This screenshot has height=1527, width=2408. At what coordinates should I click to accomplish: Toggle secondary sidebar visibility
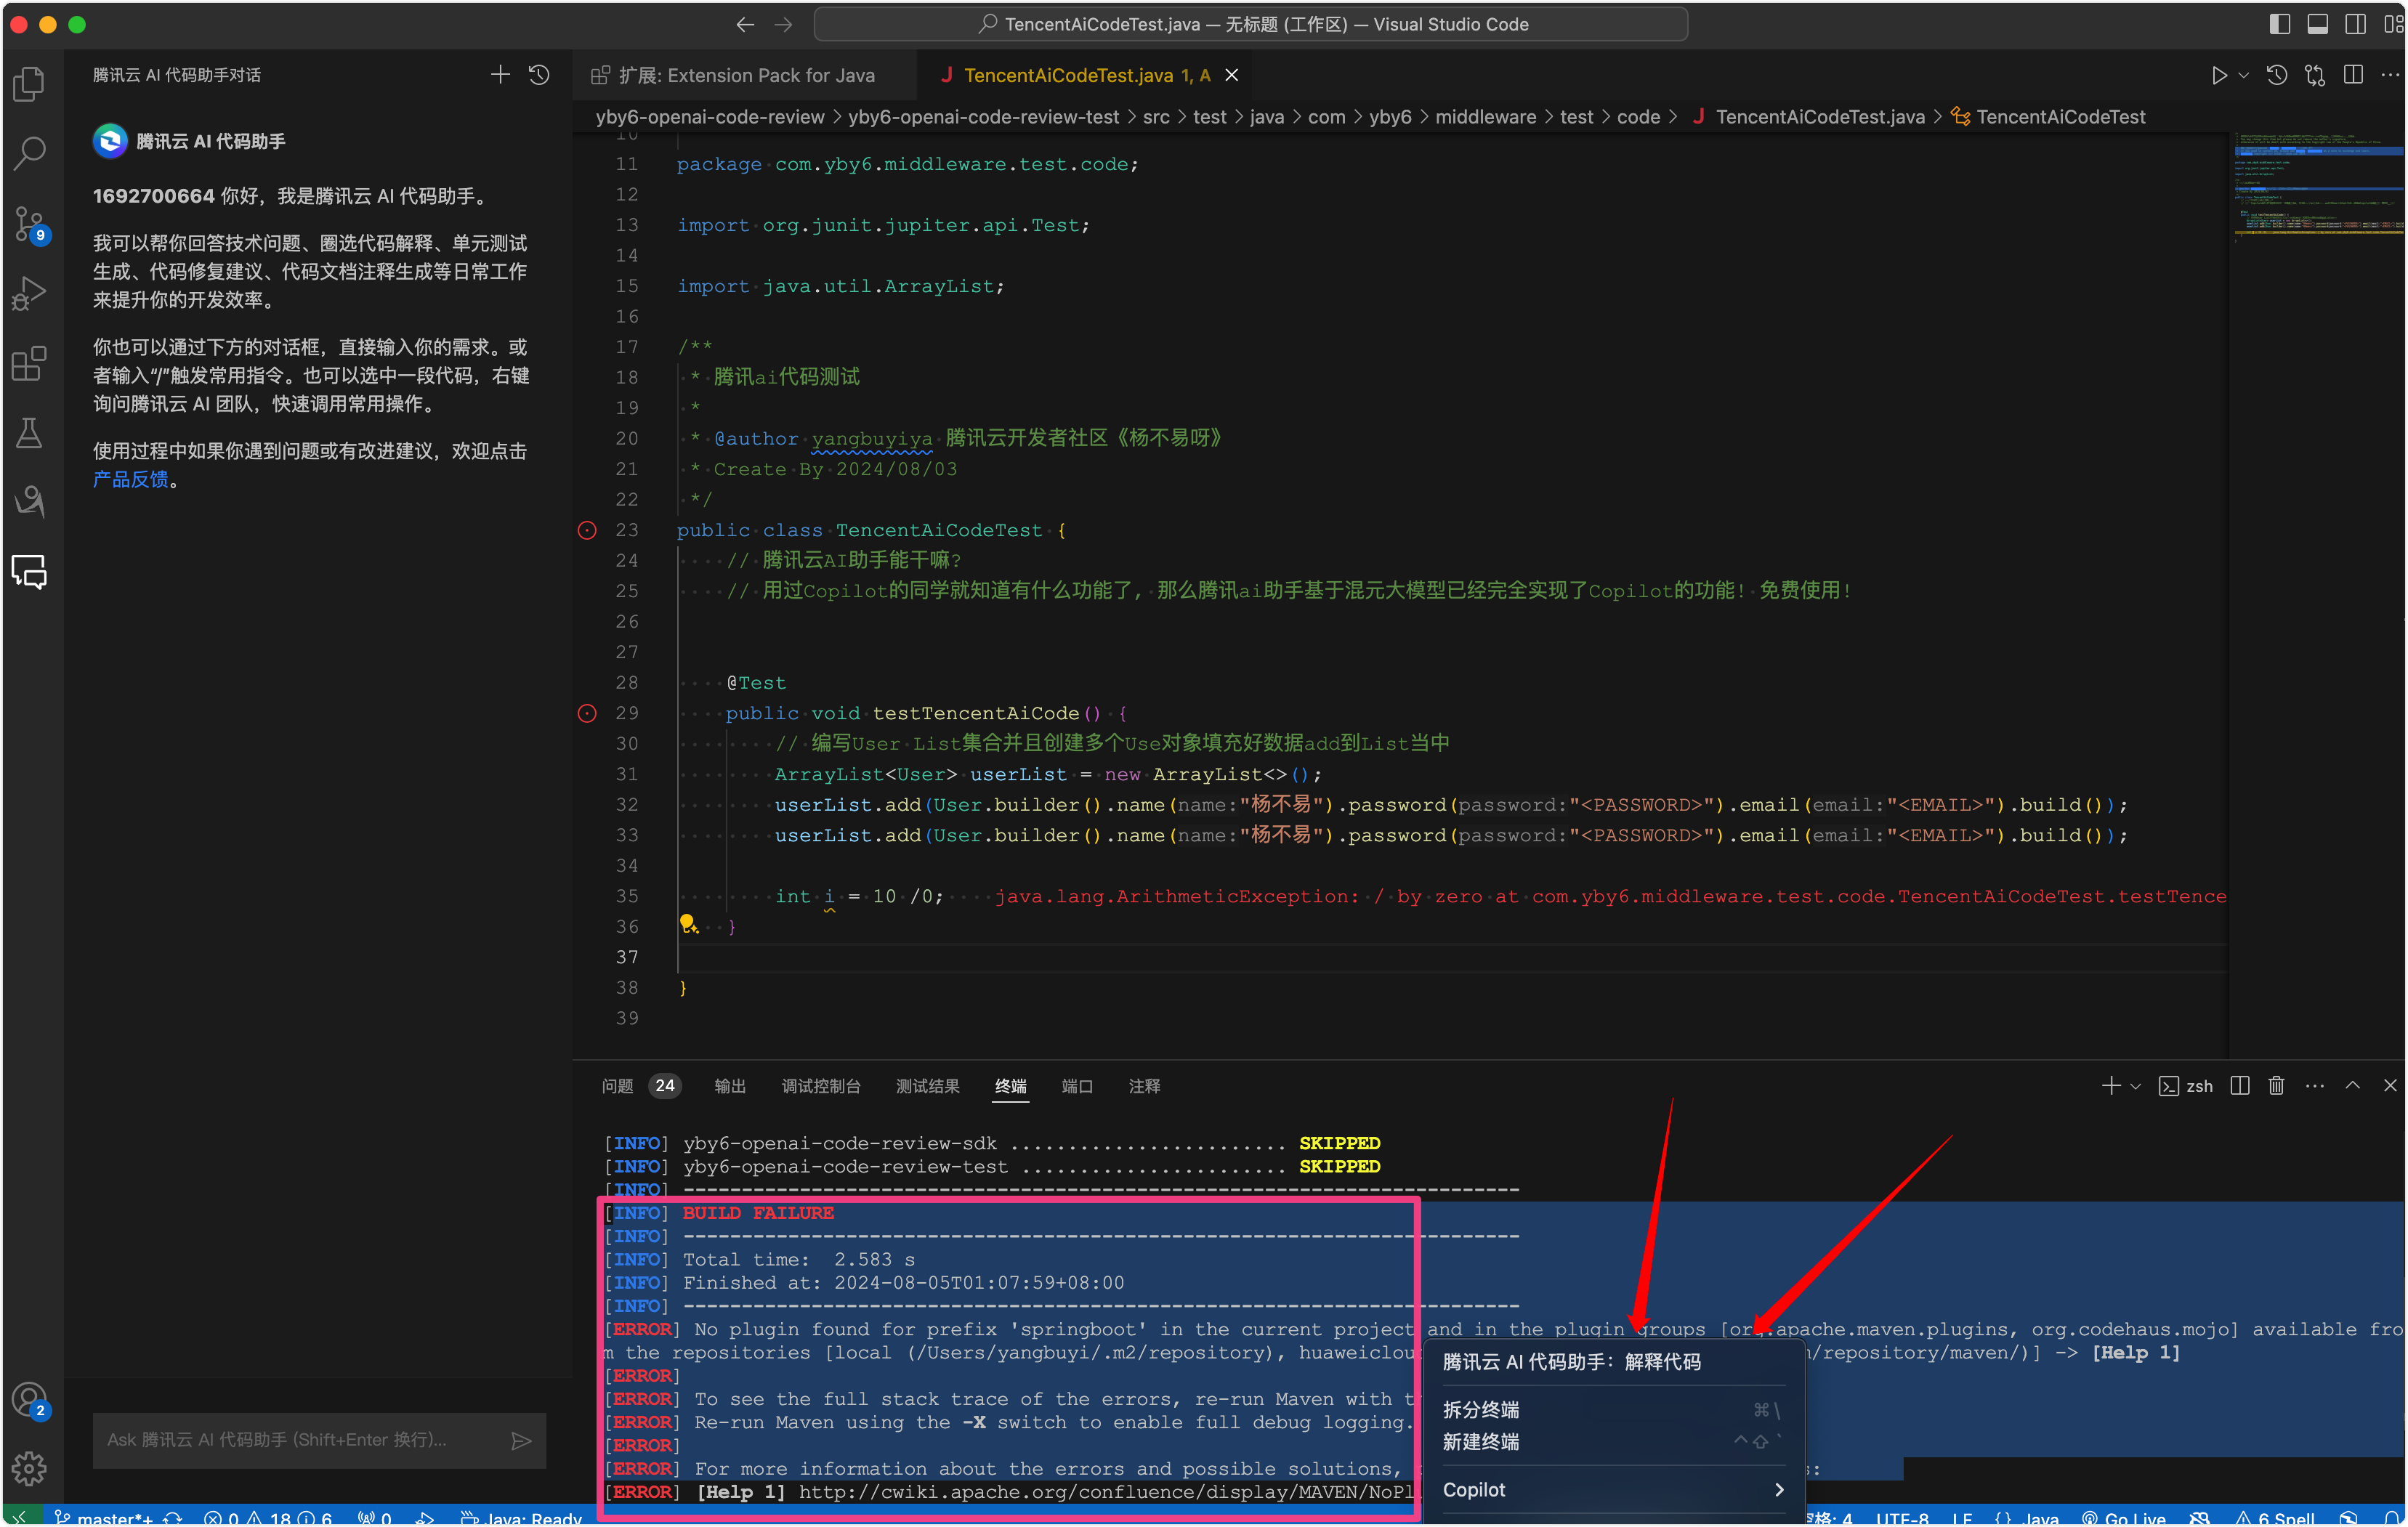2355,24
